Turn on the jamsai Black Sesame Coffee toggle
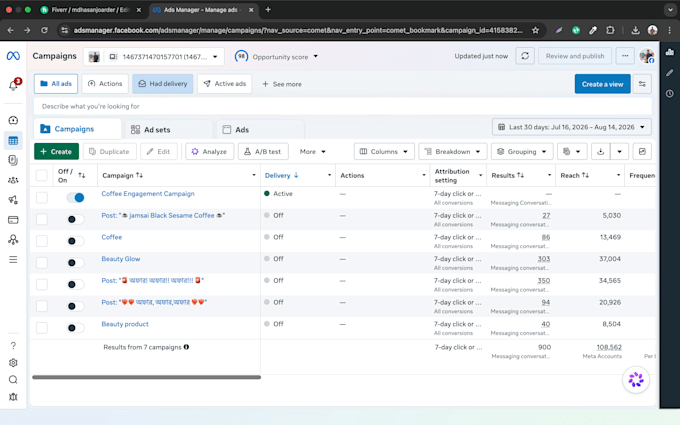Viewport: 680px width, 425px height. (x=75, y=219)
